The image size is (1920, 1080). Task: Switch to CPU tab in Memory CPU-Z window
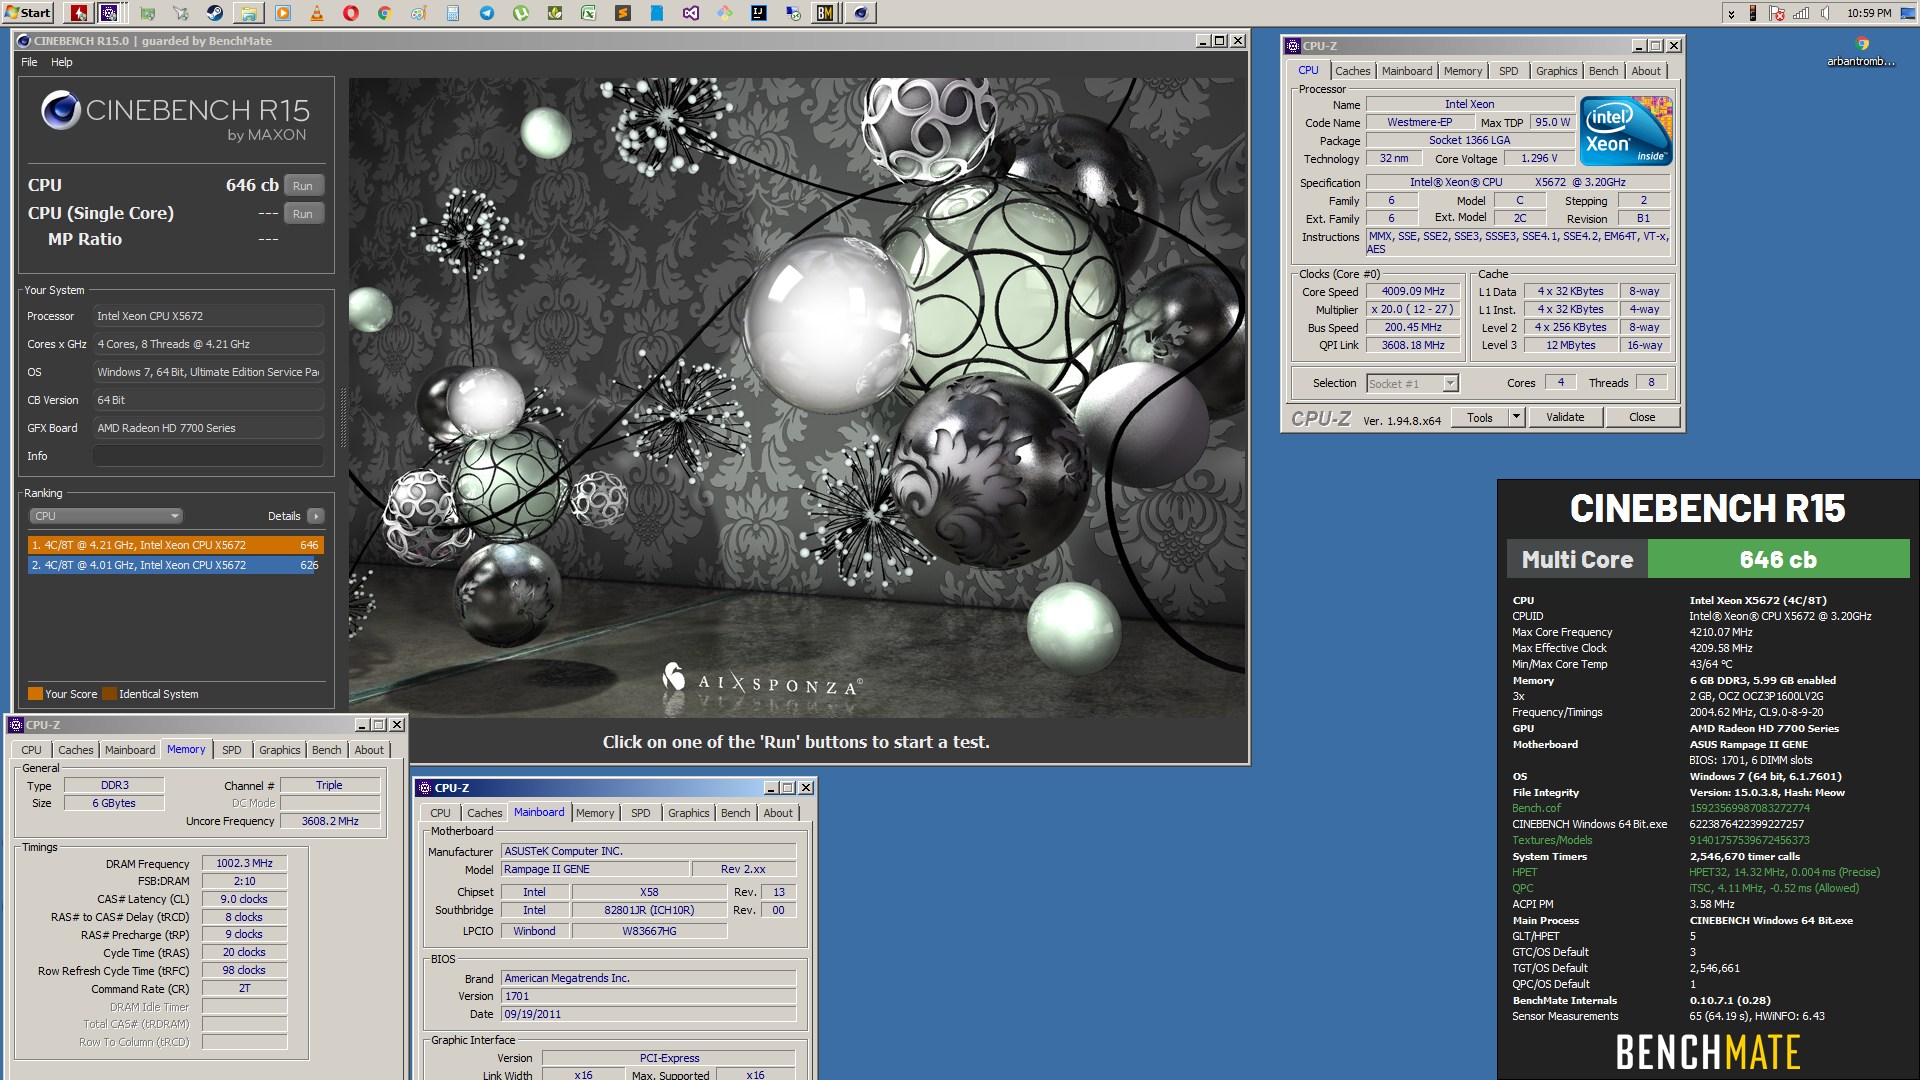32,750
